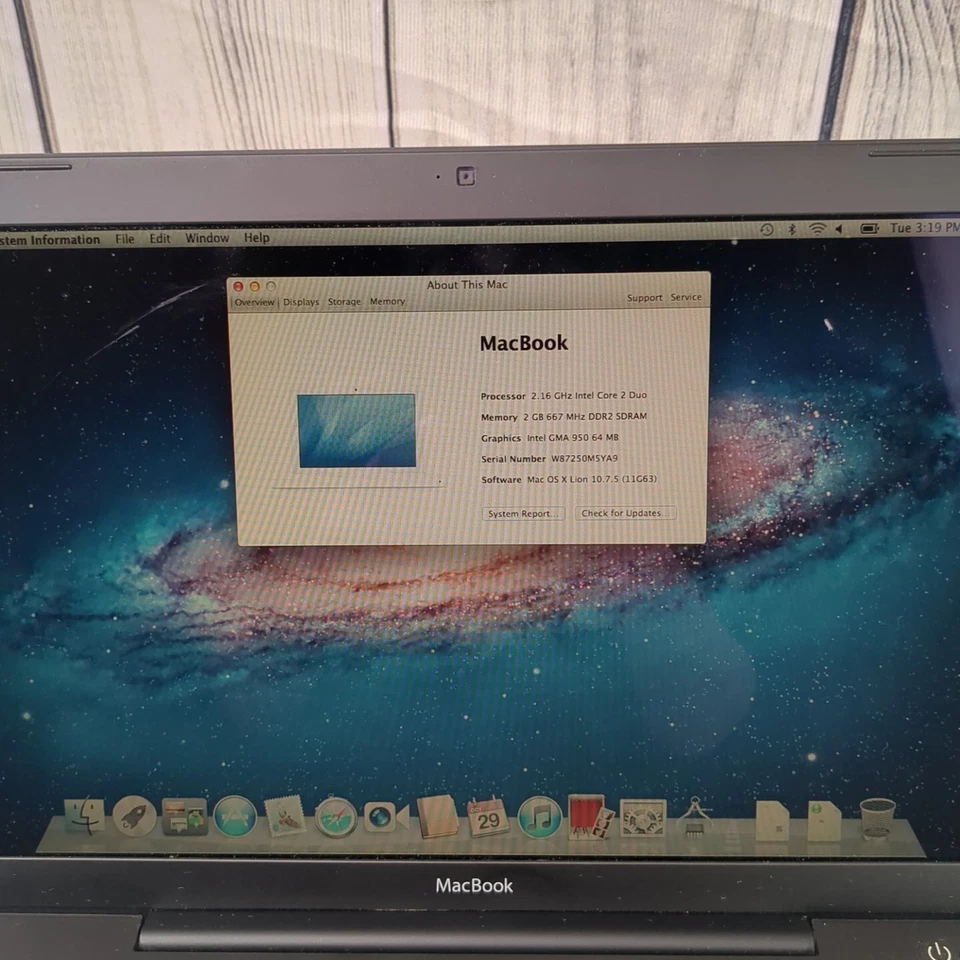Image resolution: width=960 pixels, height=960 pixels.
Task: Launch the App Store from the Dock
Action: coord(236,818)
